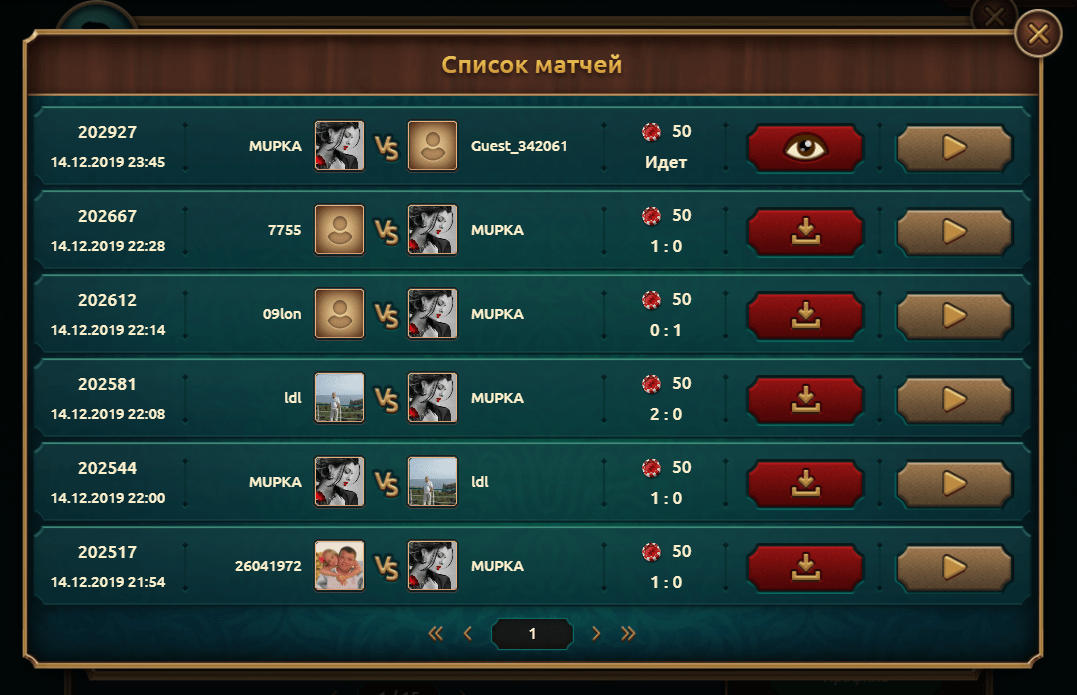Screen dimensions: 1077x695
Task: Download match 202612 record
Action: (805, 316)
